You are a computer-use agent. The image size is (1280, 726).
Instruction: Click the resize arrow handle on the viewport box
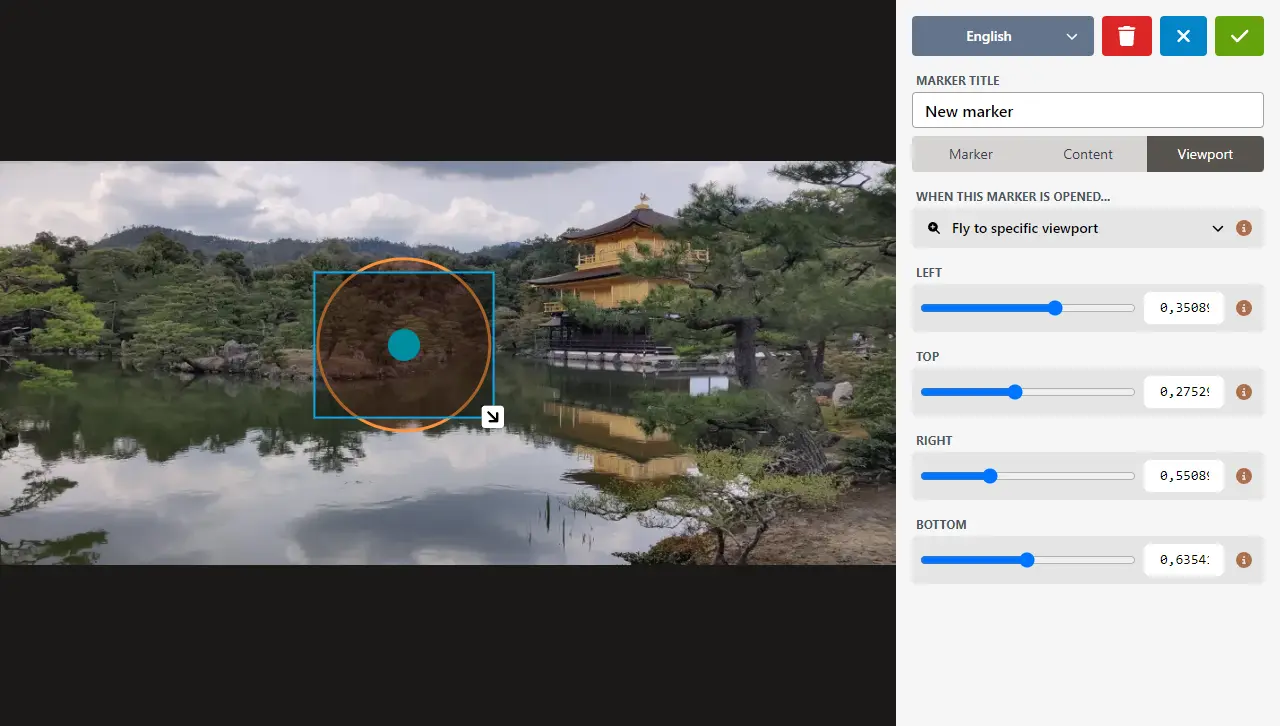click(492, 417)
